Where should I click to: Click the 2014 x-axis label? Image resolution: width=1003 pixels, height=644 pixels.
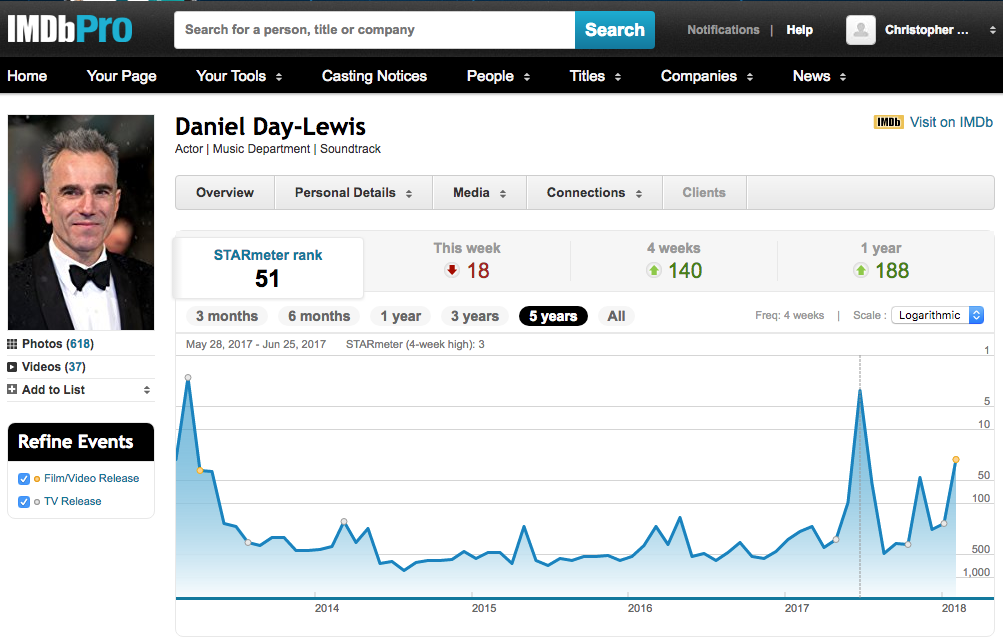coord(327,608)
